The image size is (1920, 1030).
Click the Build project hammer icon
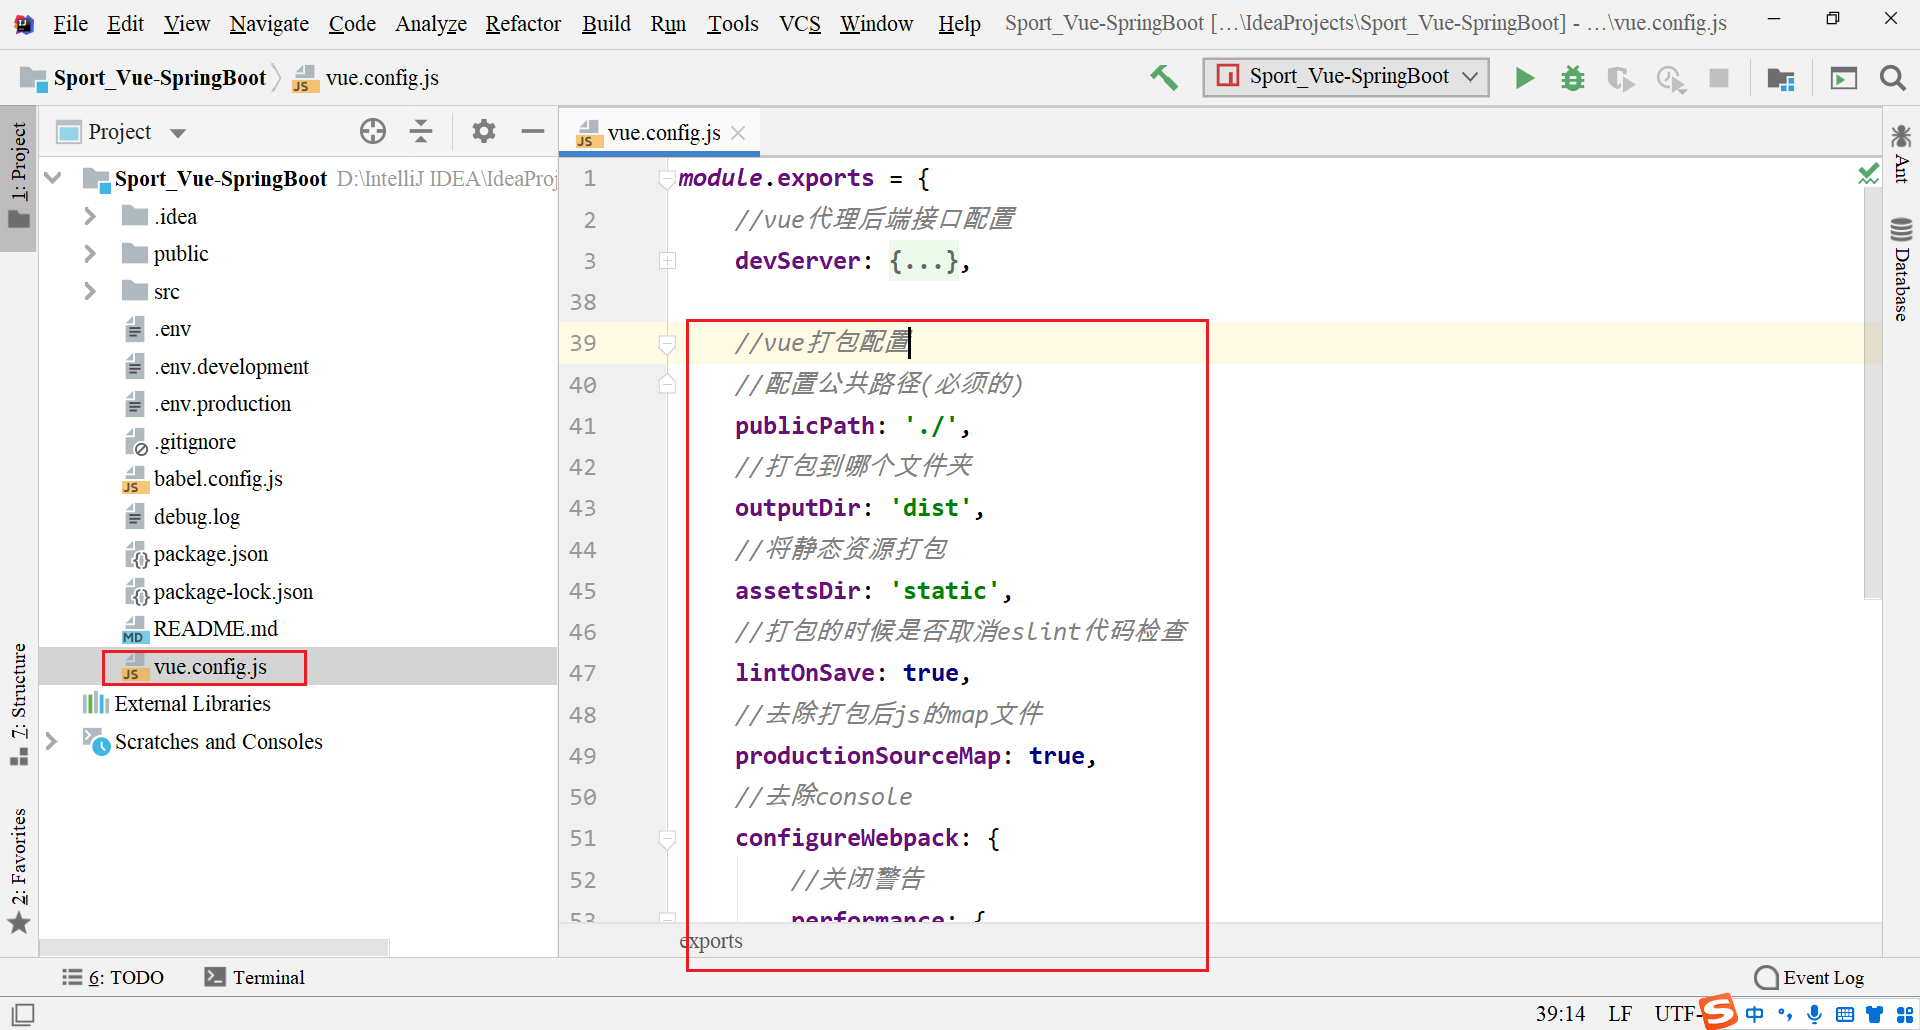coord(1163,77)
